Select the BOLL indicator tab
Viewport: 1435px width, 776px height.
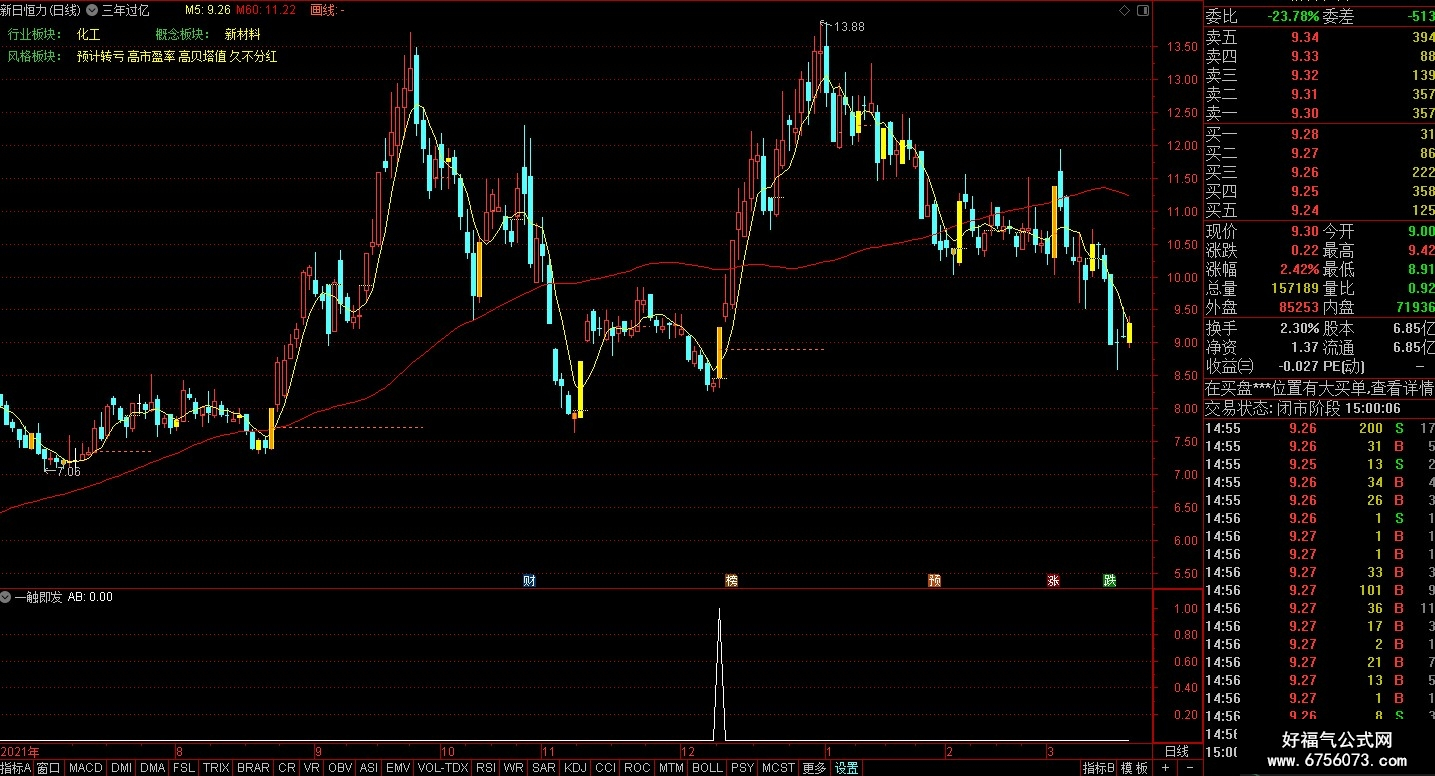(707, 768)
